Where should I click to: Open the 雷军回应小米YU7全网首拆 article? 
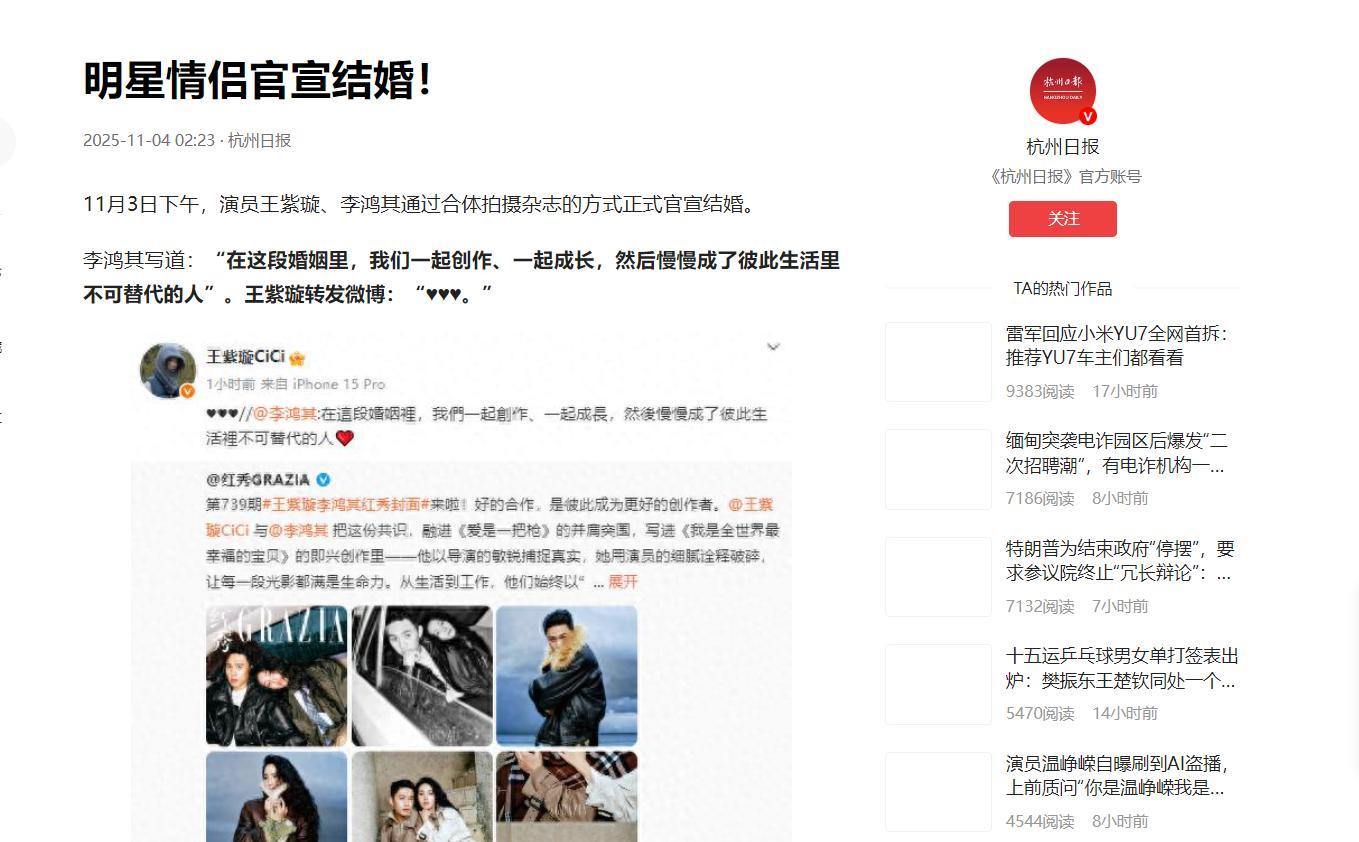pos(1116,346)
